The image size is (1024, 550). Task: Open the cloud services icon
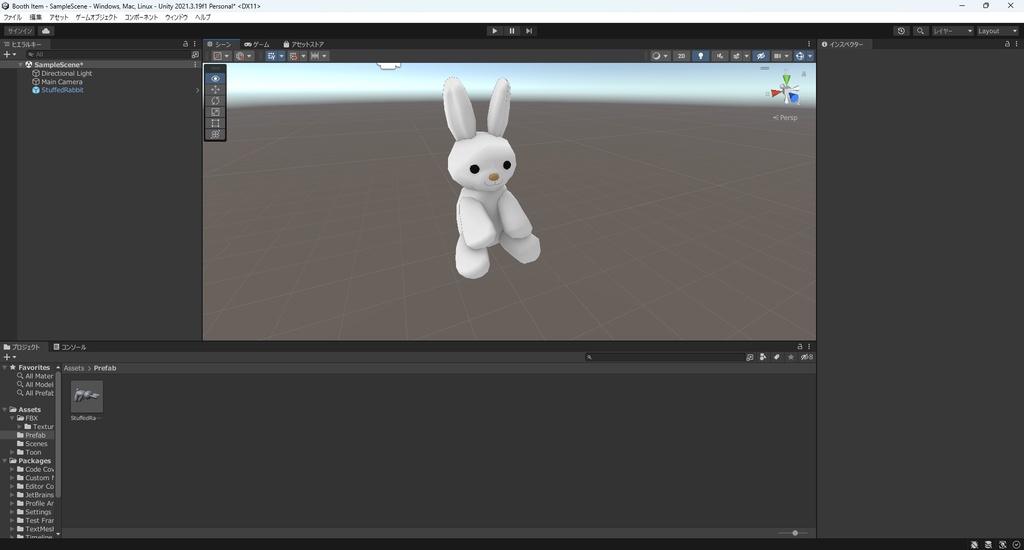[46, 31]
